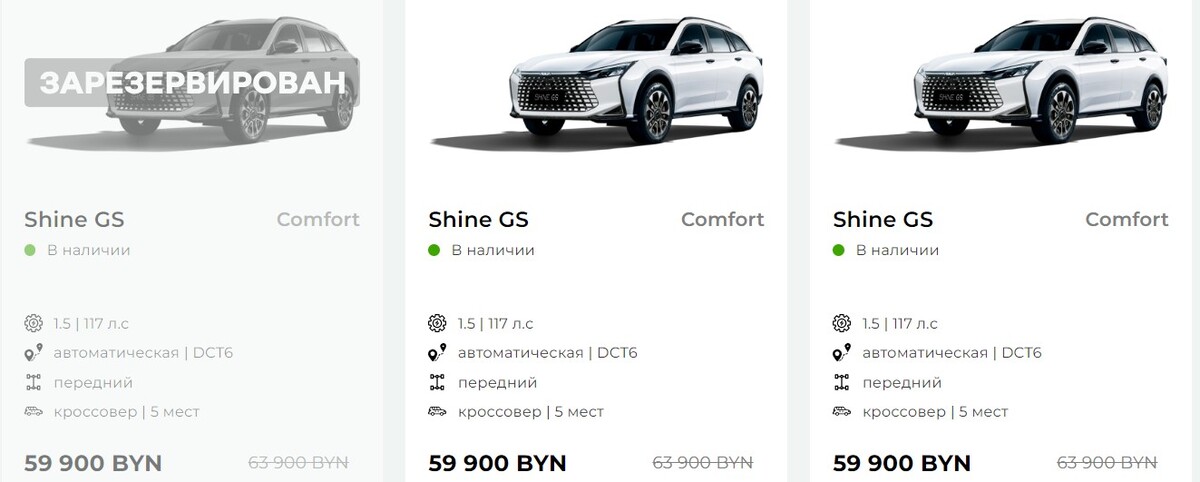Click the Comfort trim label in the right card

tap(1126, 220)
